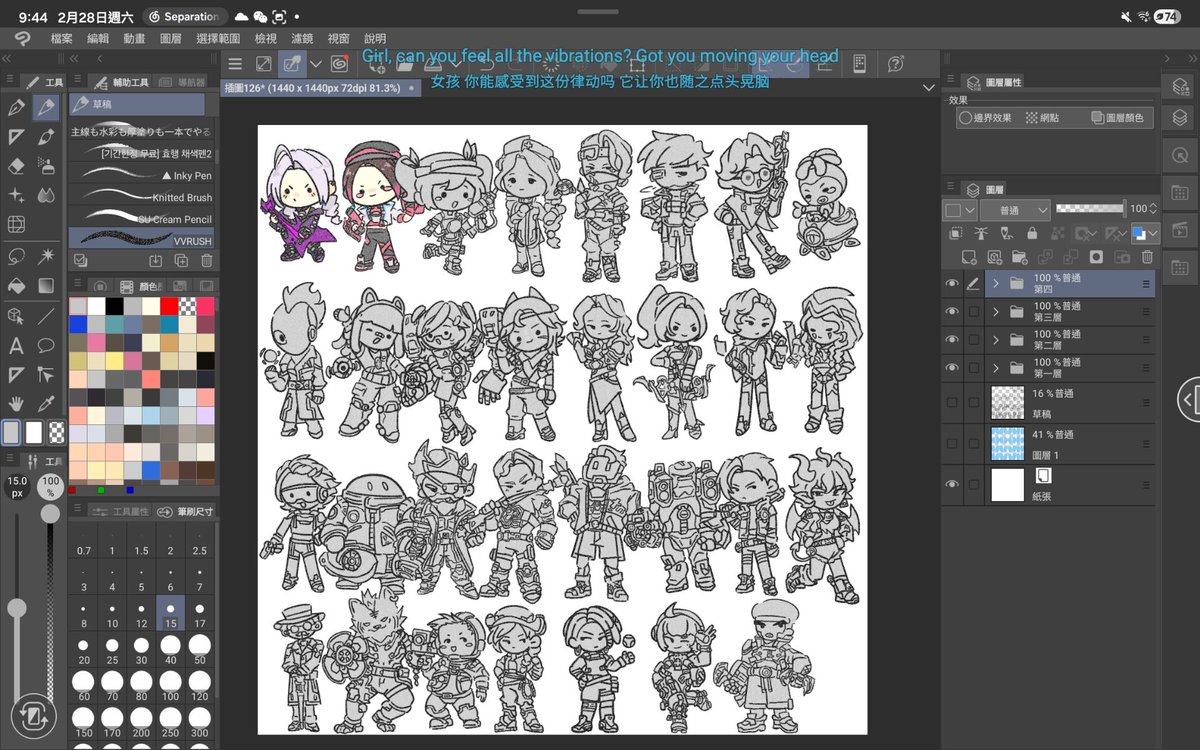Open the command bar dropdown arrow beside pen icon
Viewport: 1200px width, 750px height.
click(316, 64)
